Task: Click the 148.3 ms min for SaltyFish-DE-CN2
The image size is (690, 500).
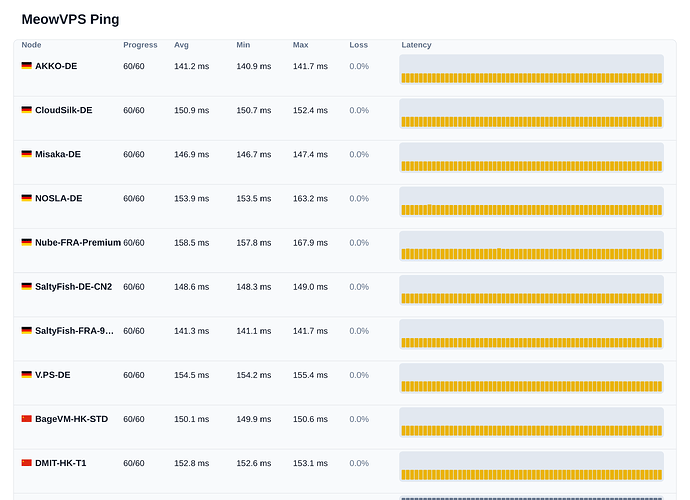Action: coord(253,287)
